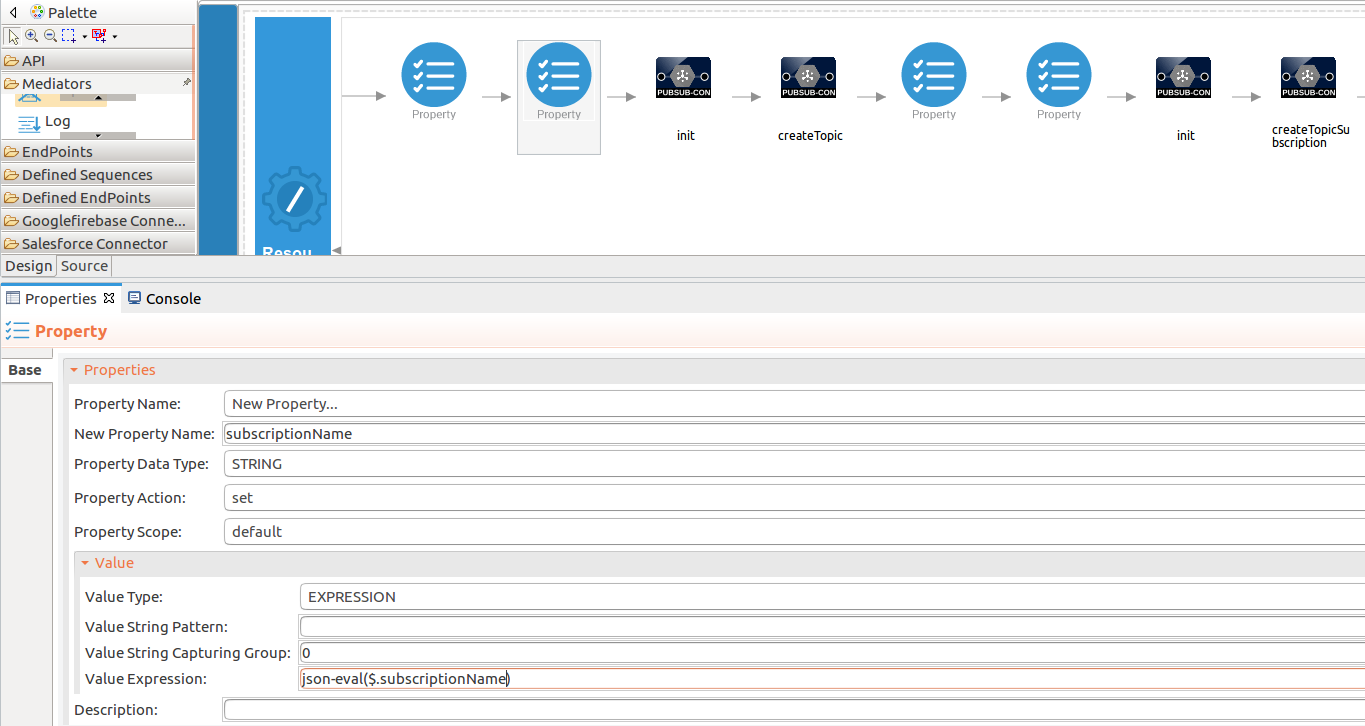Expand the API palette drawer
The height and width of the screenshot is (726, 1365).
point(97,60)
